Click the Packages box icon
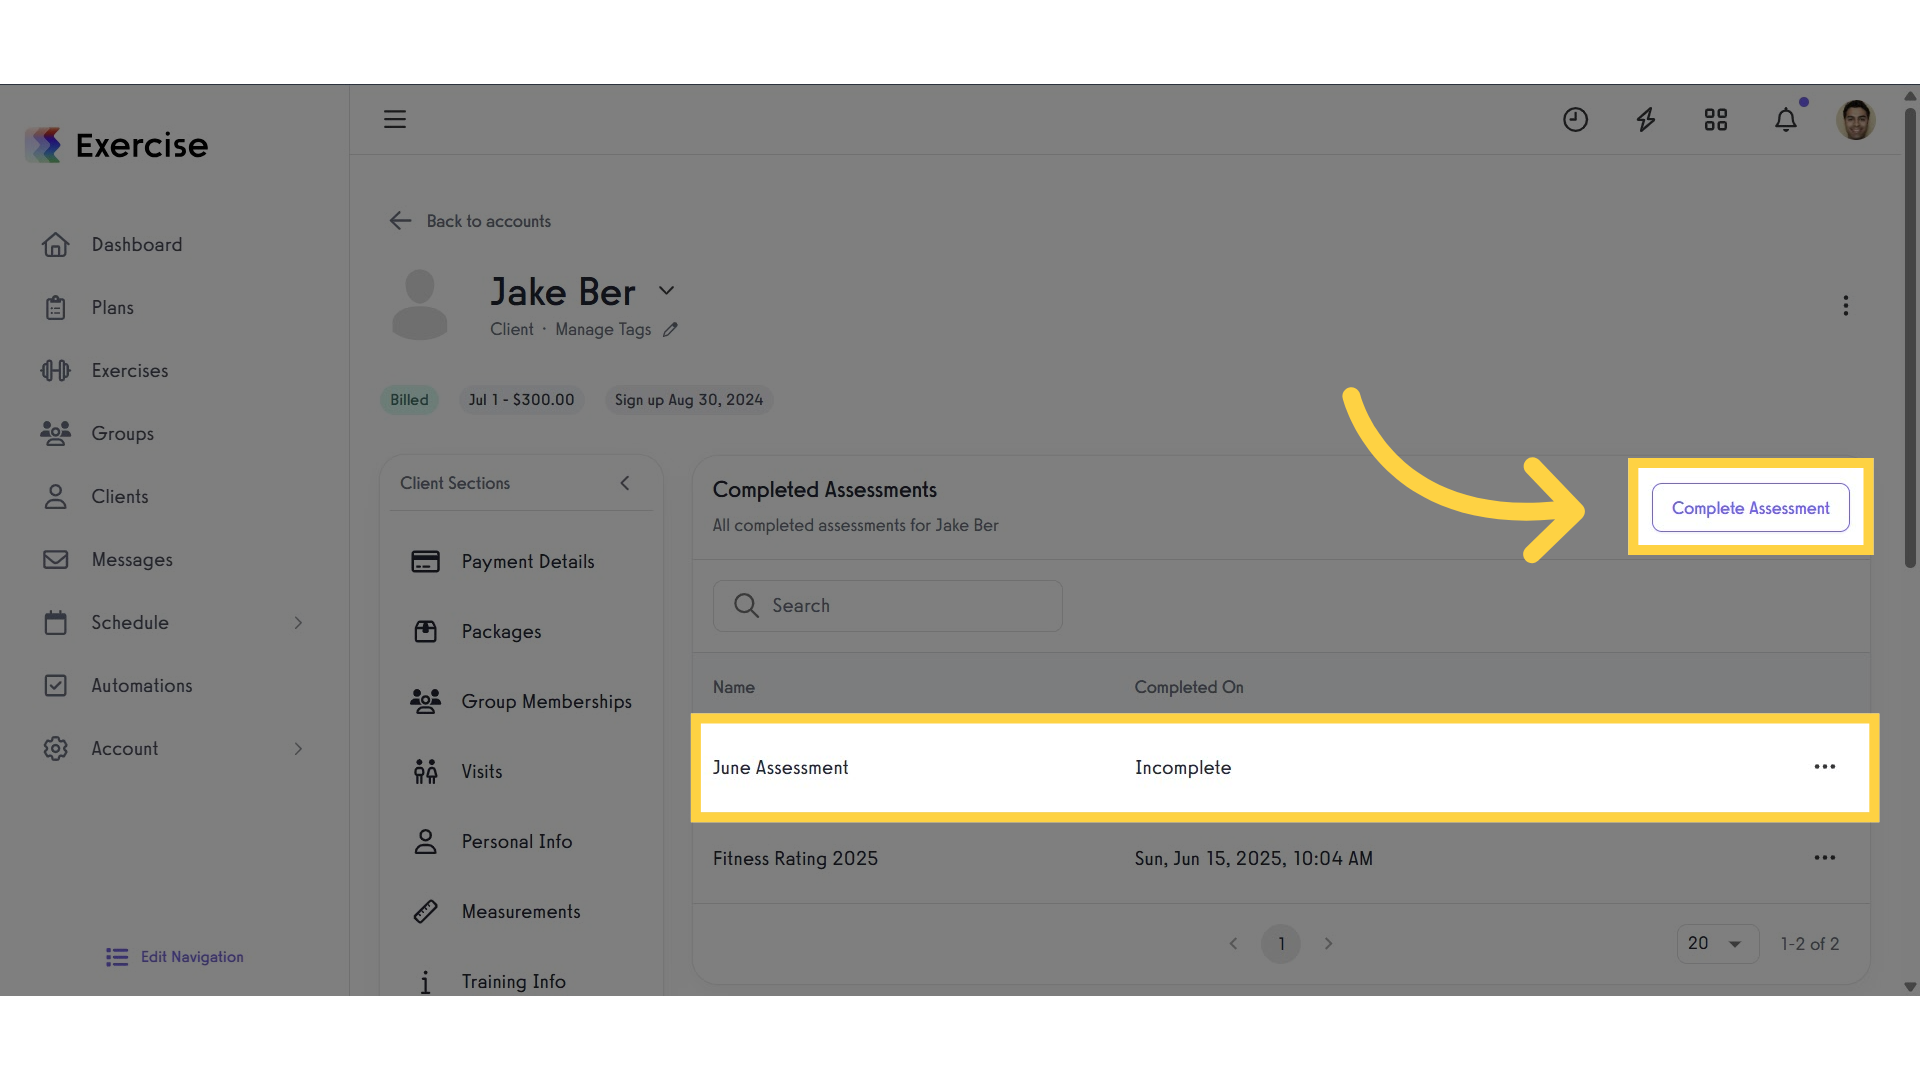 [x=425, y=632]
